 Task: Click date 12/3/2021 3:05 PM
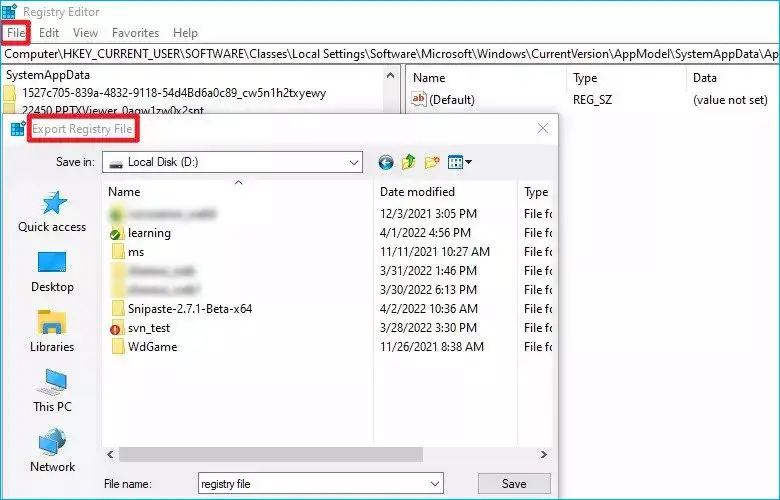pos(428,214)
